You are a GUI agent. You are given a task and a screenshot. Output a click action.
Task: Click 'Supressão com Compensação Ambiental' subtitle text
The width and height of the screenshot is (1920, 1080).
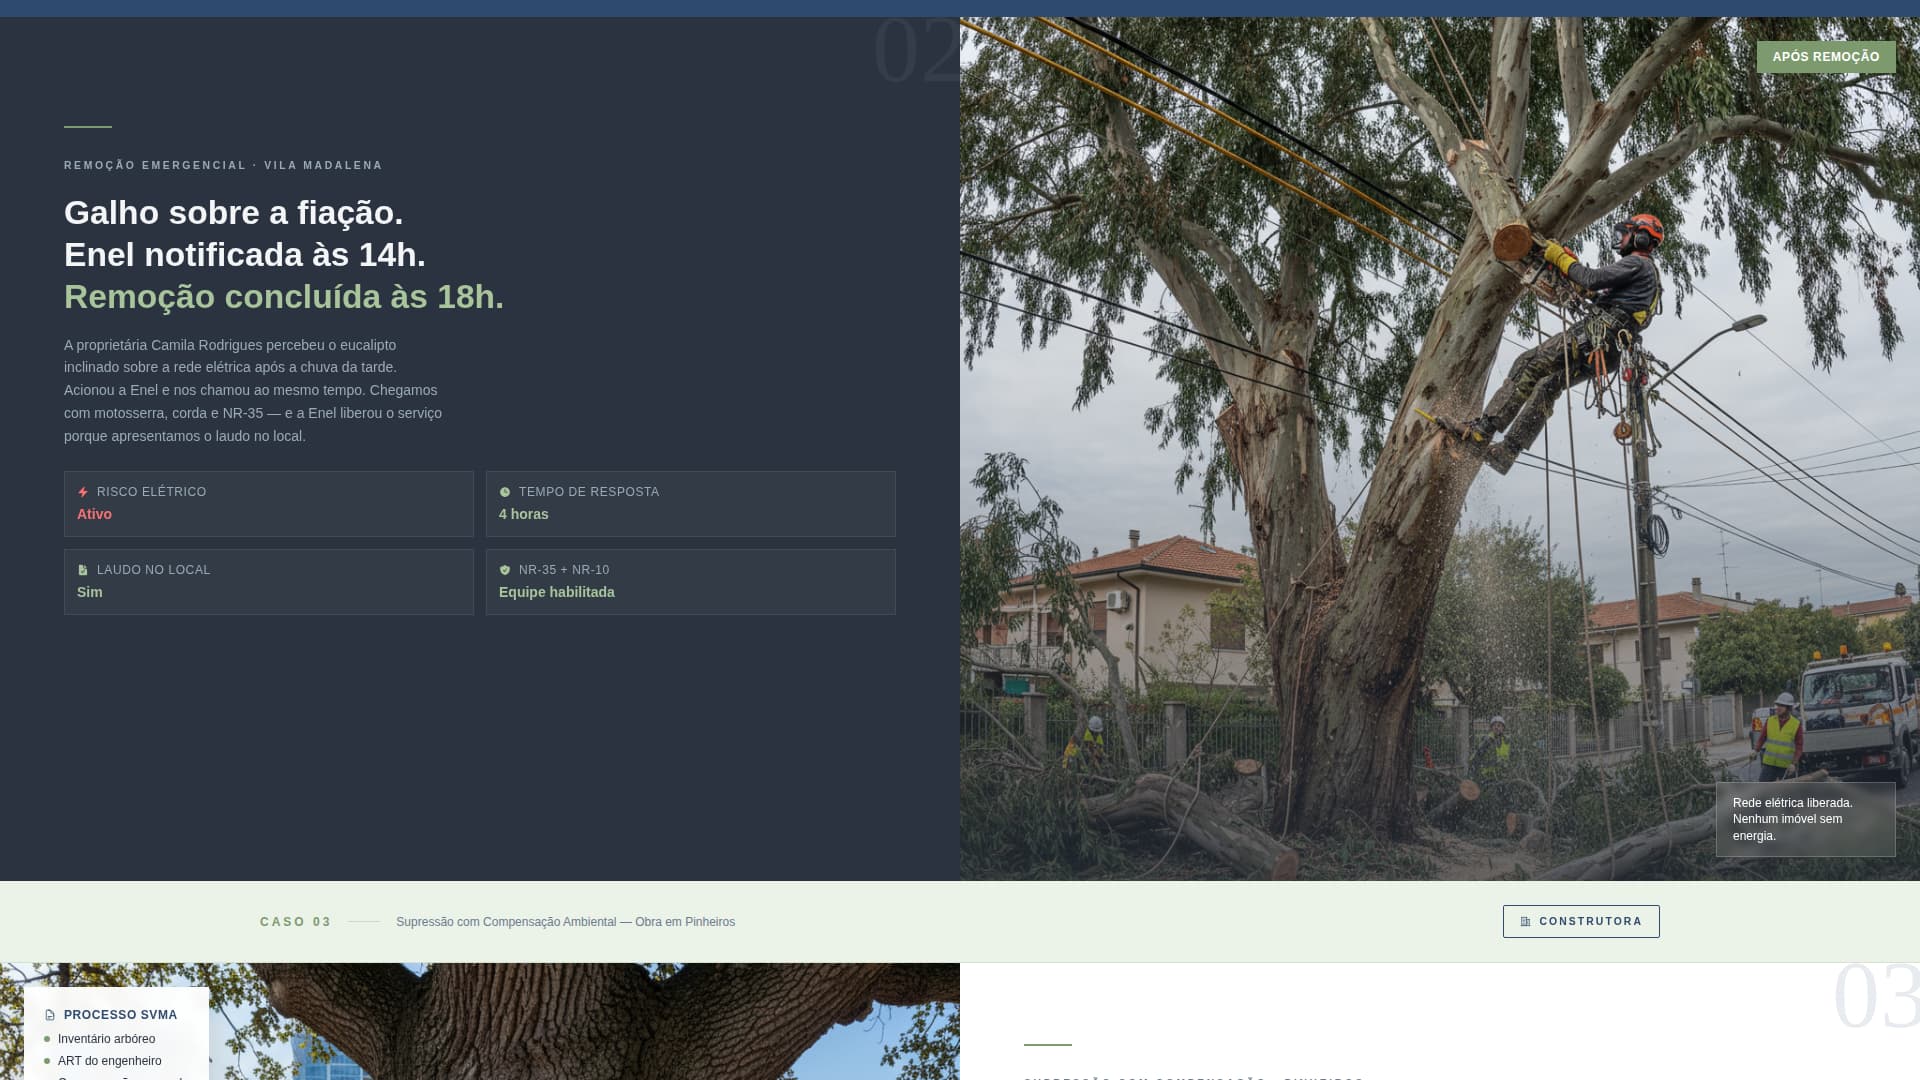(x=565, y=922)
